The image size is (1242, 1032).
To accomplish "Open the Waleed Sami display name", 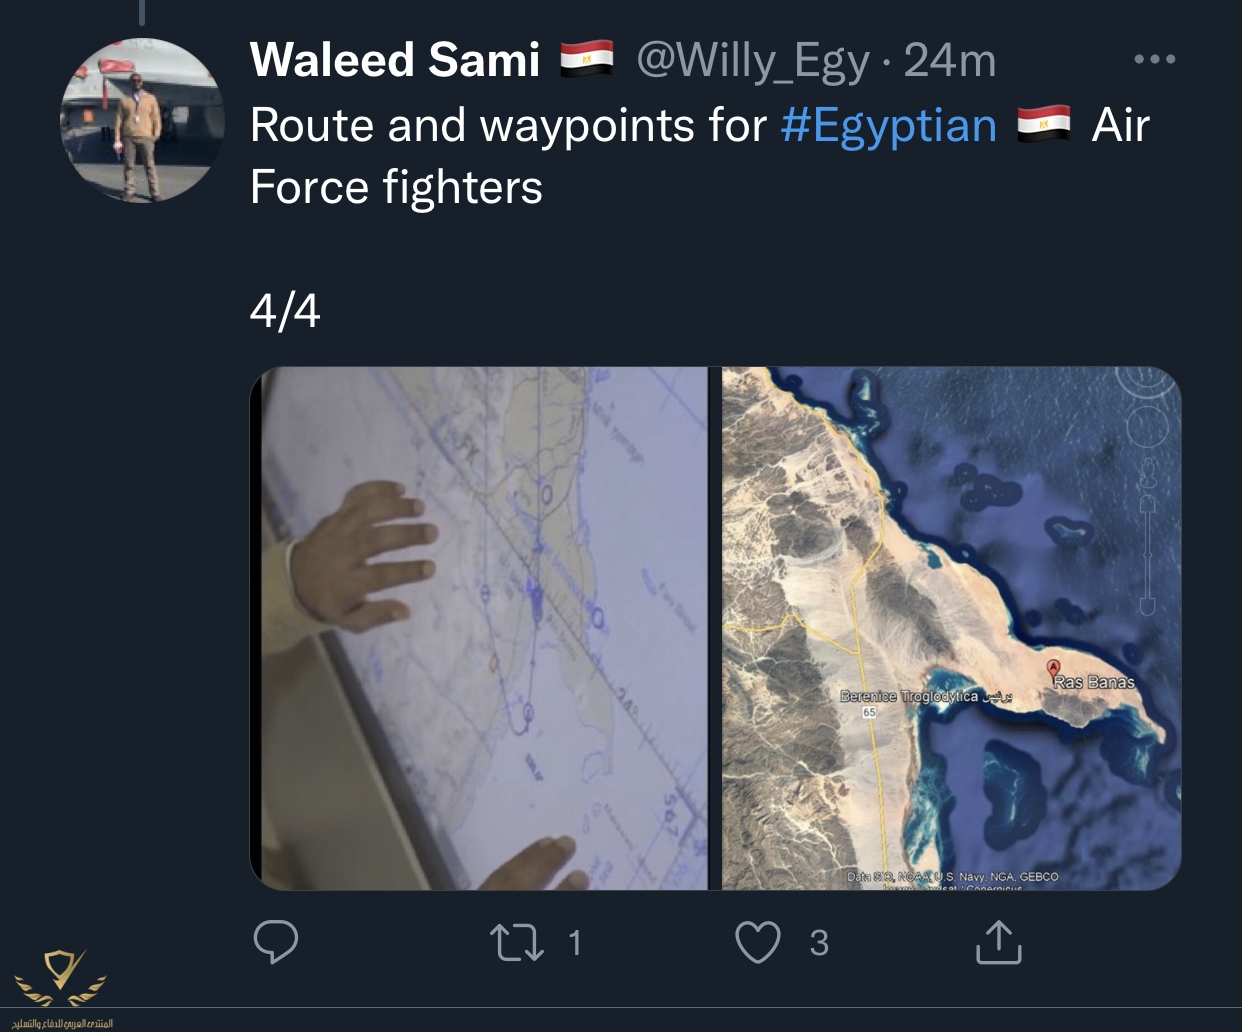I will tap(395, 60).
